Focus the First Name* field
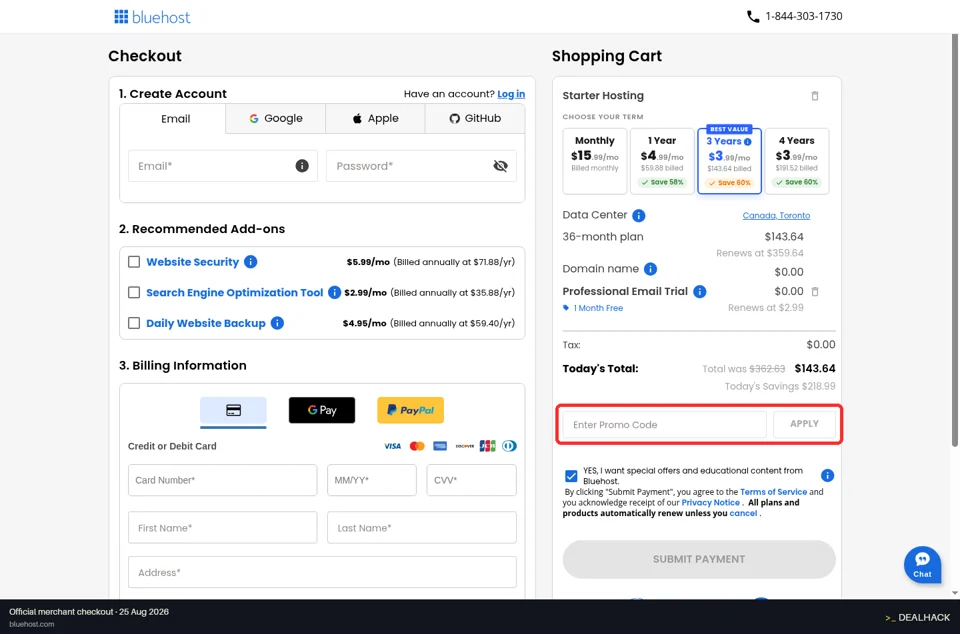 click(x=223, y=528)
